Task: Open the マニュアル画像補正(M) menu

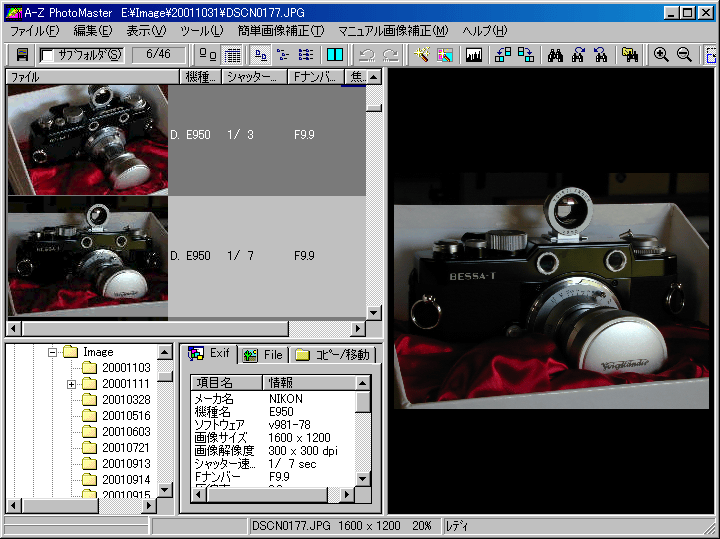Action: pos(393,31)
